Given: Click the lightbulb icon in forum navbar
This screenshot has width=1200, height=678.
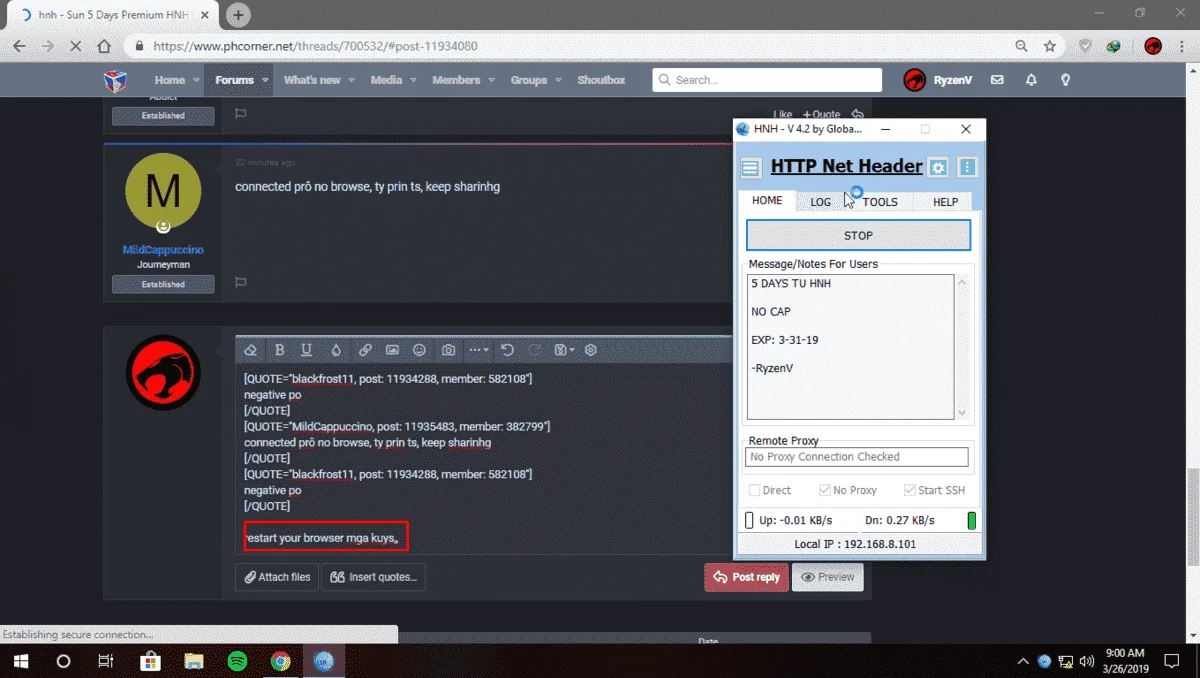Looking at the screenshot, I should point(1066,80).
